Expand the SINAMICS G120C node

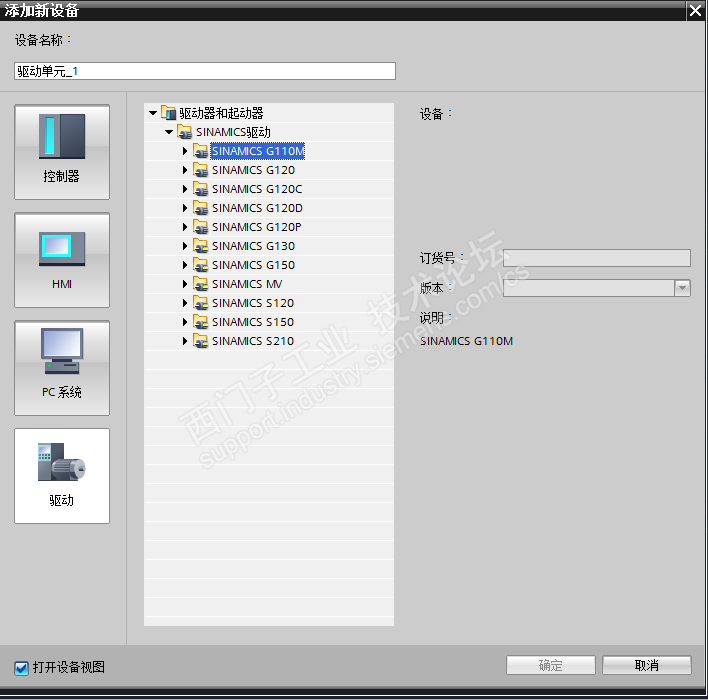tap(185, 189)
